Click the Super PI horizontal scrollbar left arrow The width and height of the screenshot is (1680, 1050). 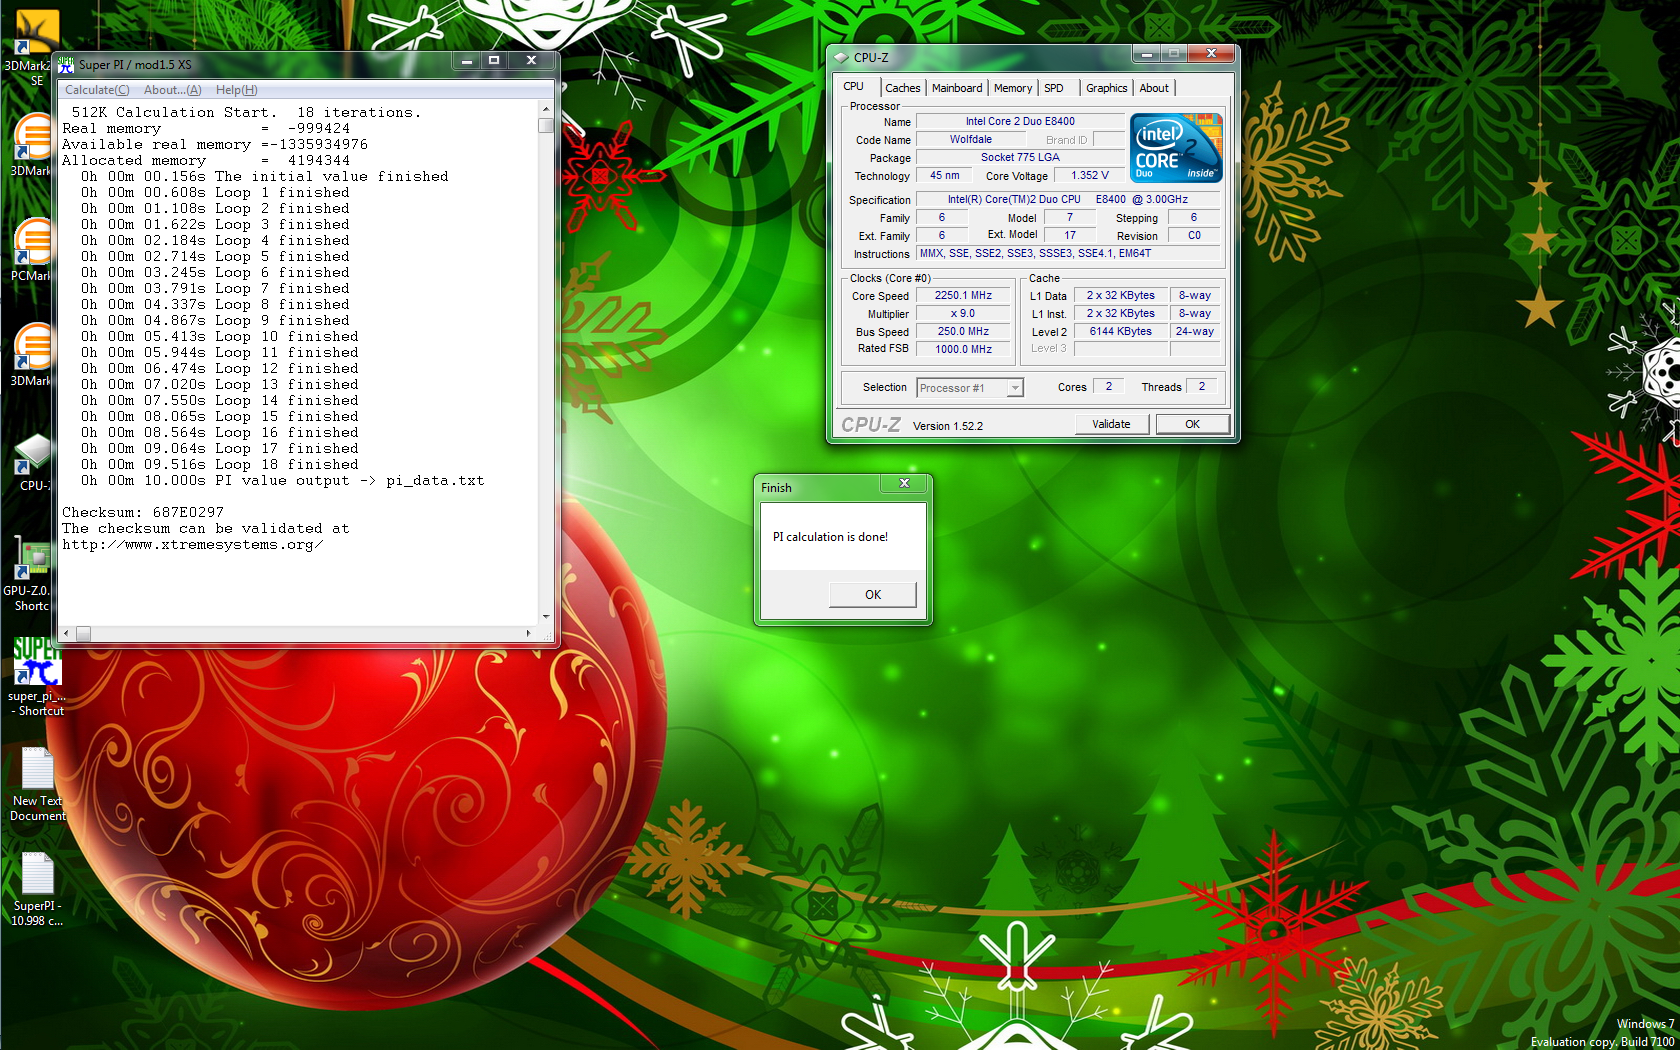coord(67,633)
